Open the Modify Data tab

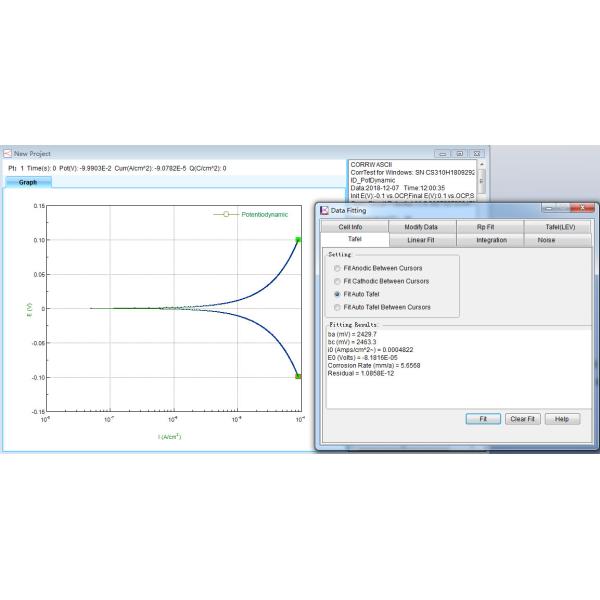pos(421,227)
